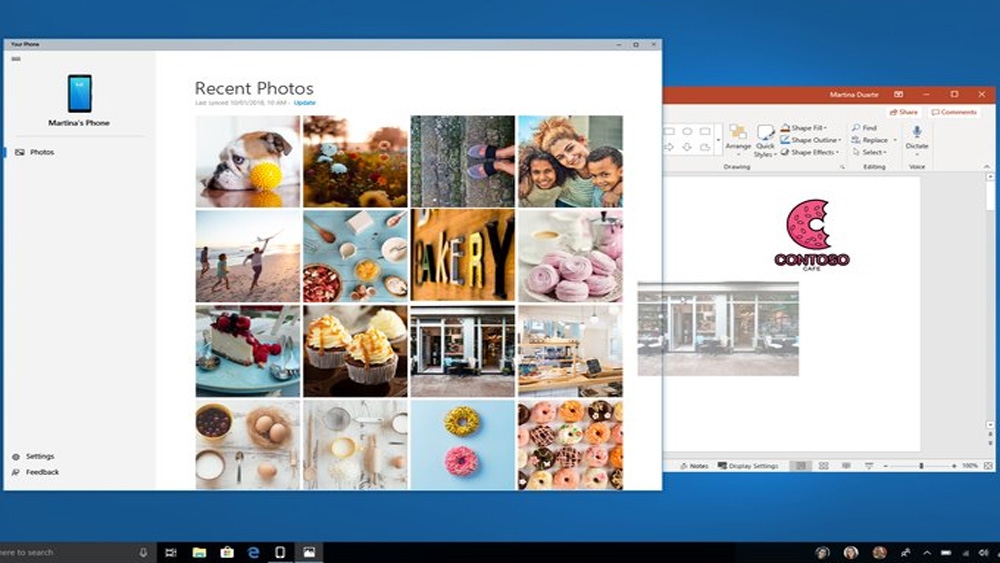
Task: Click Replace in the Editing group
Action: coord(870,140)
